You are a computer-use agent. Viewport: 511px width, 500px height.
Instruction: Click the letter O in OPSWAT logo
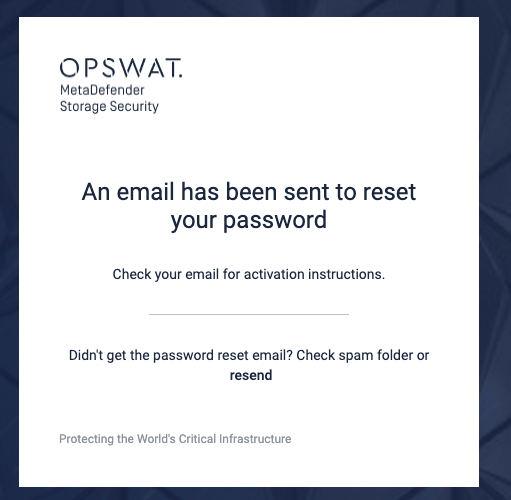click(x=69, y=68)
